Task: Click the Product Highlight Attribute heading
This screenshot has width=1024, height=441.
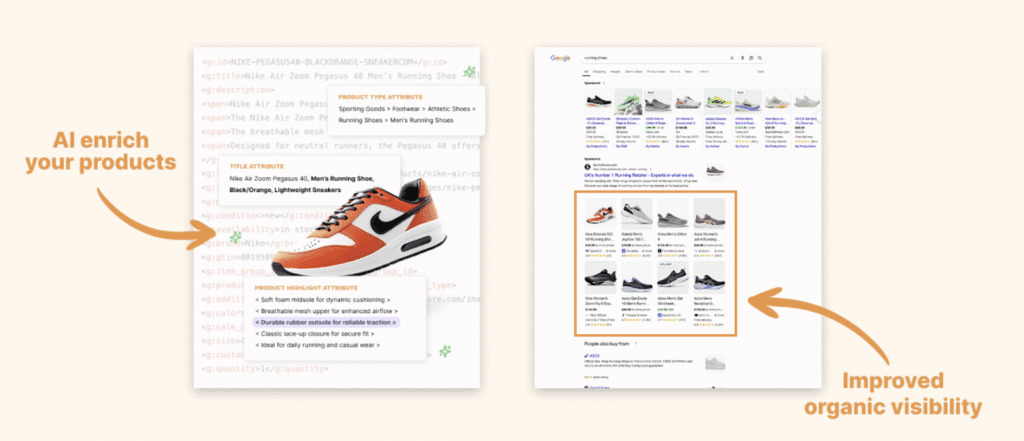Action: pyautogui.click(x=306, y=287)
